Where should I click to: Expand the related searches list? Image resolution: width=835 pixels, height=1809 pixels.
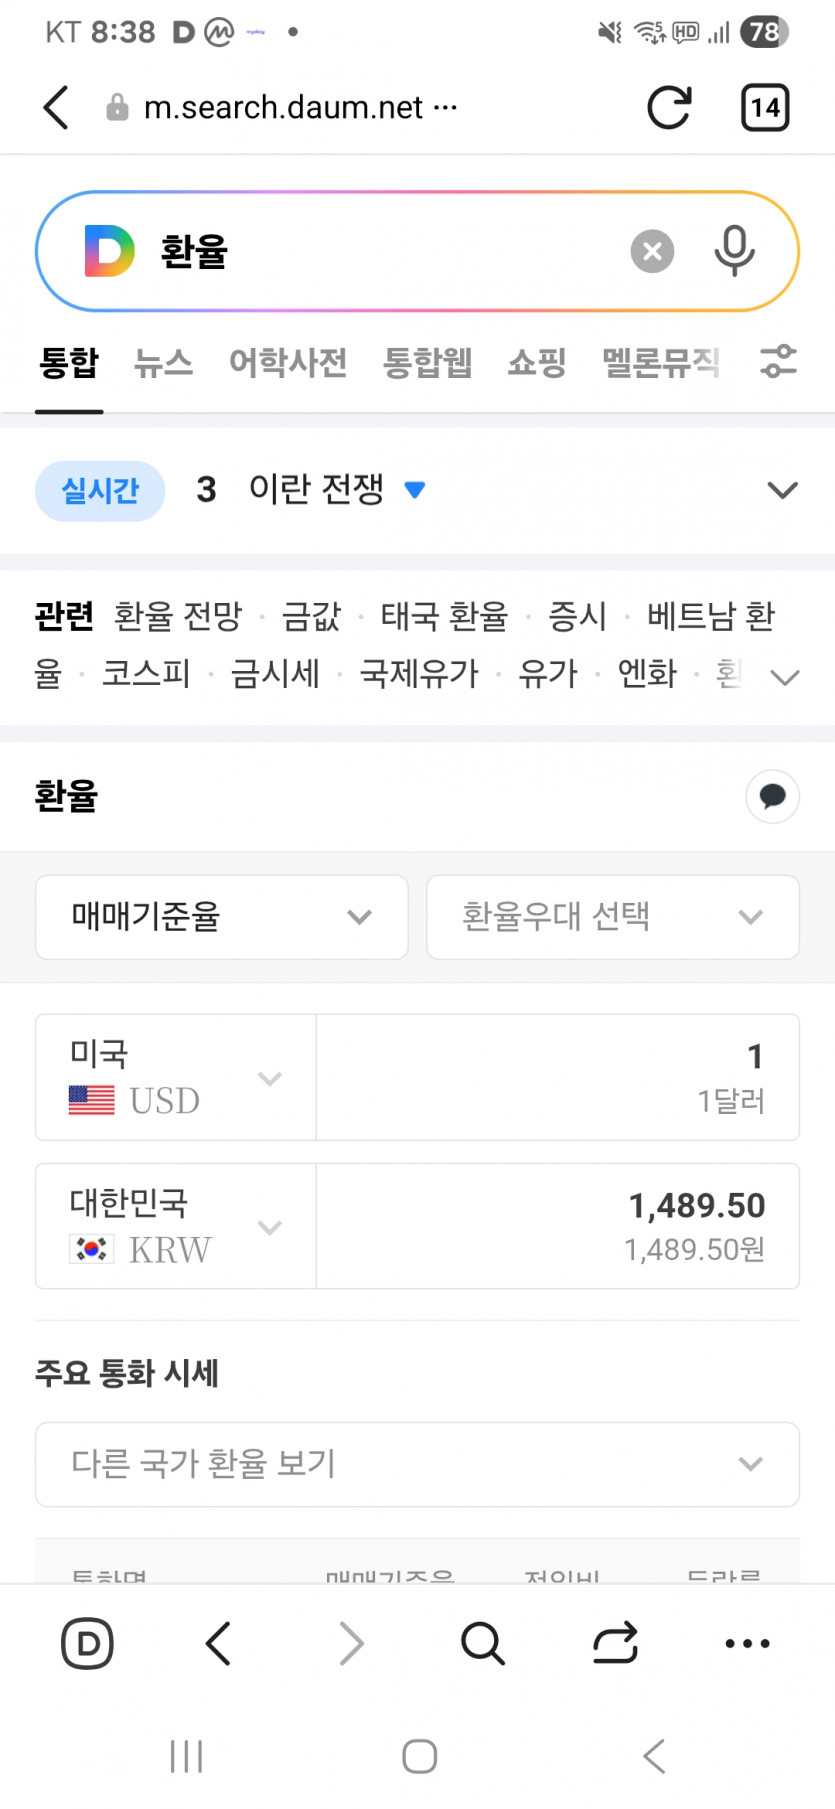(785, 677)
